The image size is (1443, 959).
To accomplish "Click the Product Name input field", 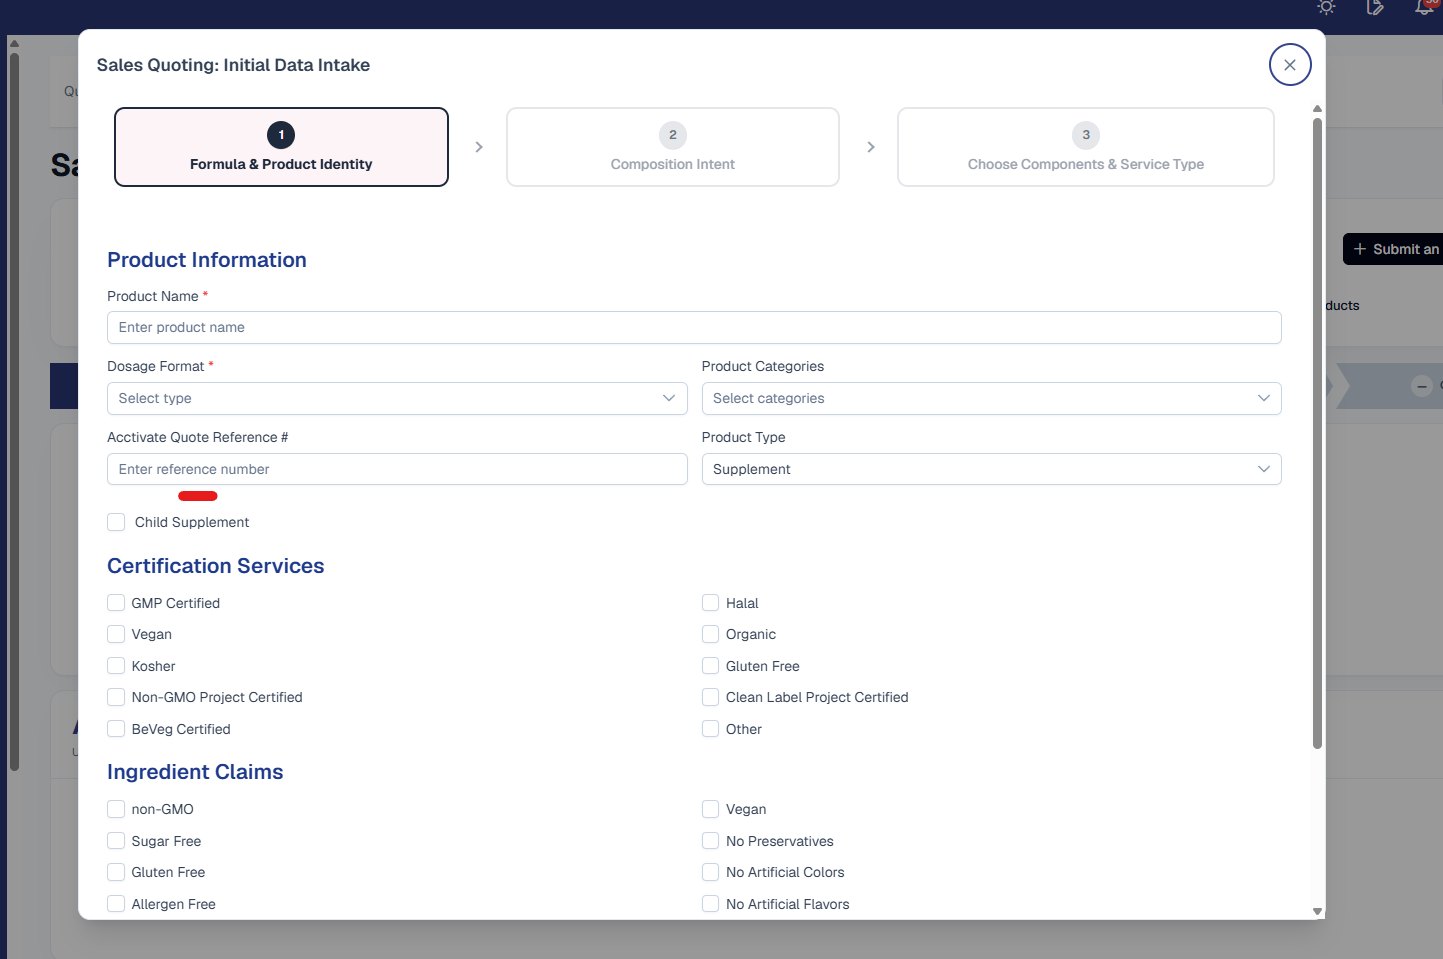I will coord(694,327).
